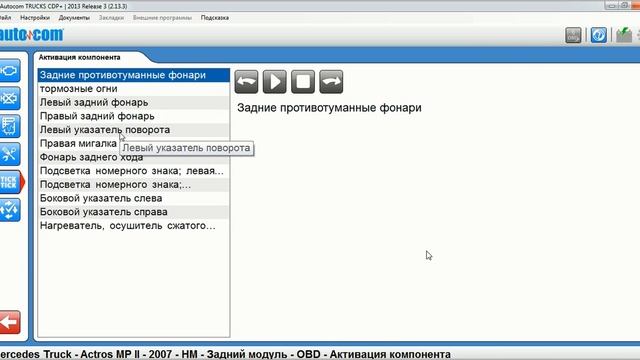Open the Закладки menu
This screenshot has width=640, height=360.
tap(111, 18)
